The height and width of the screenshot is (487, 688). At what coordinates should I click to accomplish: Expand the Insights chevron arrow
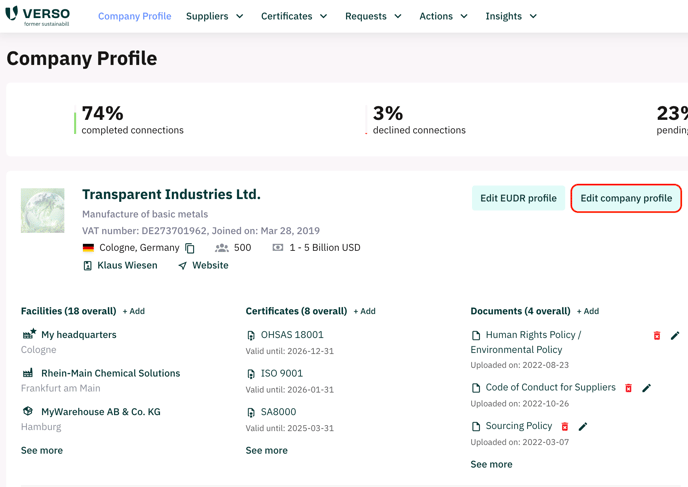533,16
